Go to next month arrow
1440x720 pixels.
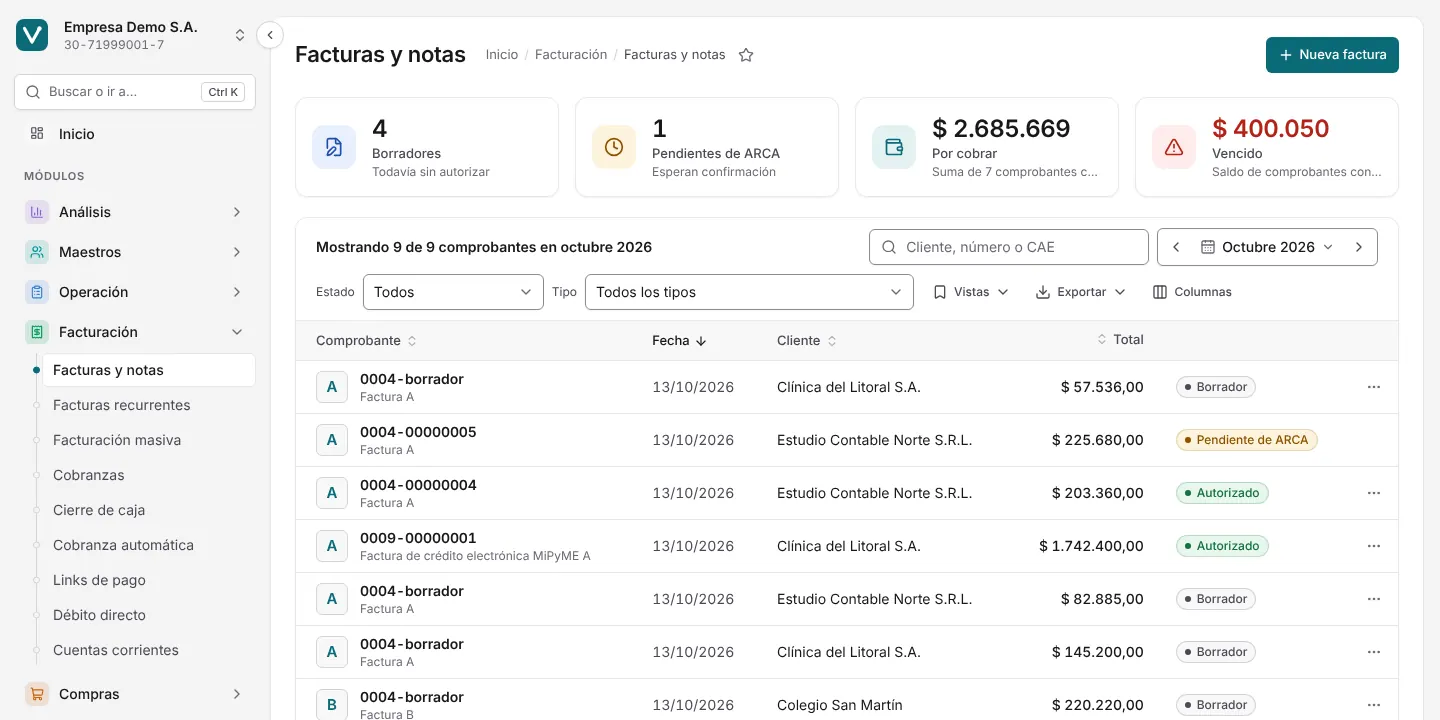(x=1359, y=247)
